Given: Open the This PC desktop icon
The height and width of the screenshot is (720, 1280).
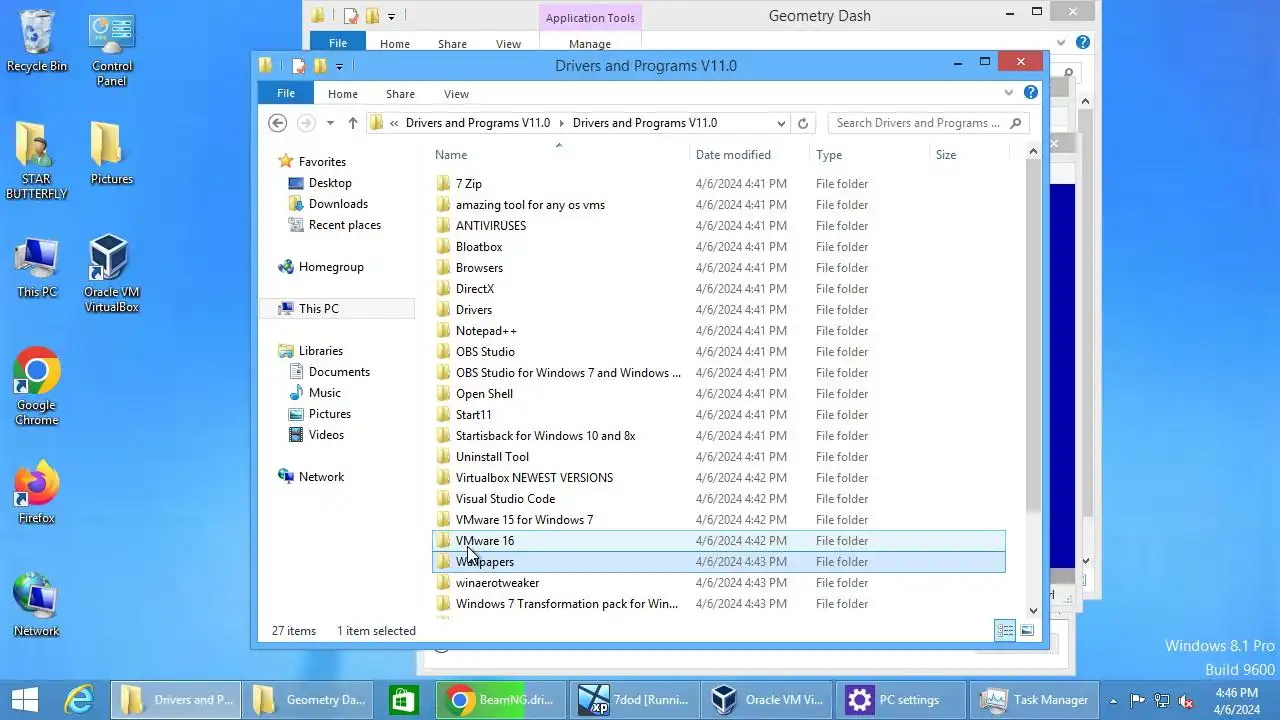Looking at the screenshot, I should click(37, 266).
